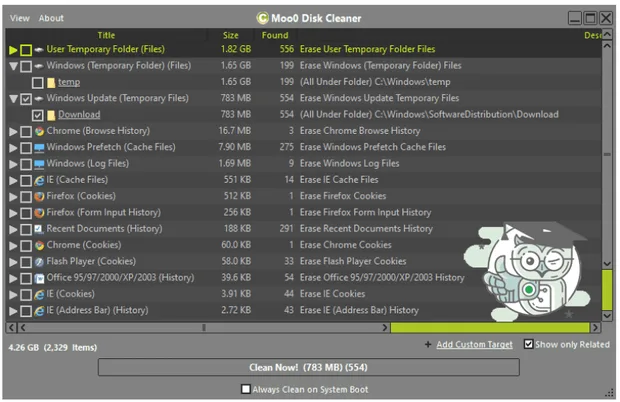Image resolution: width=620 pixels, height=402 pixels.
Task: Click the Erase Firefox Cookies description
Action: coord(343,196)
